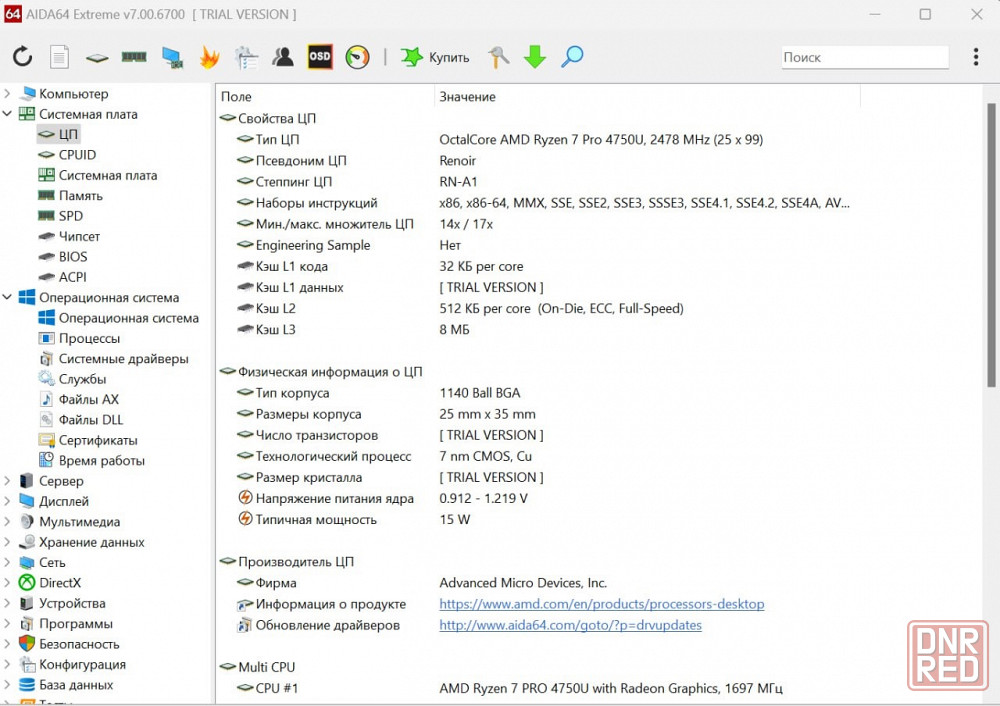Collapse the Системная плата tree node
This screenshot has height=706, width=1000.
(x=8, y=114)
